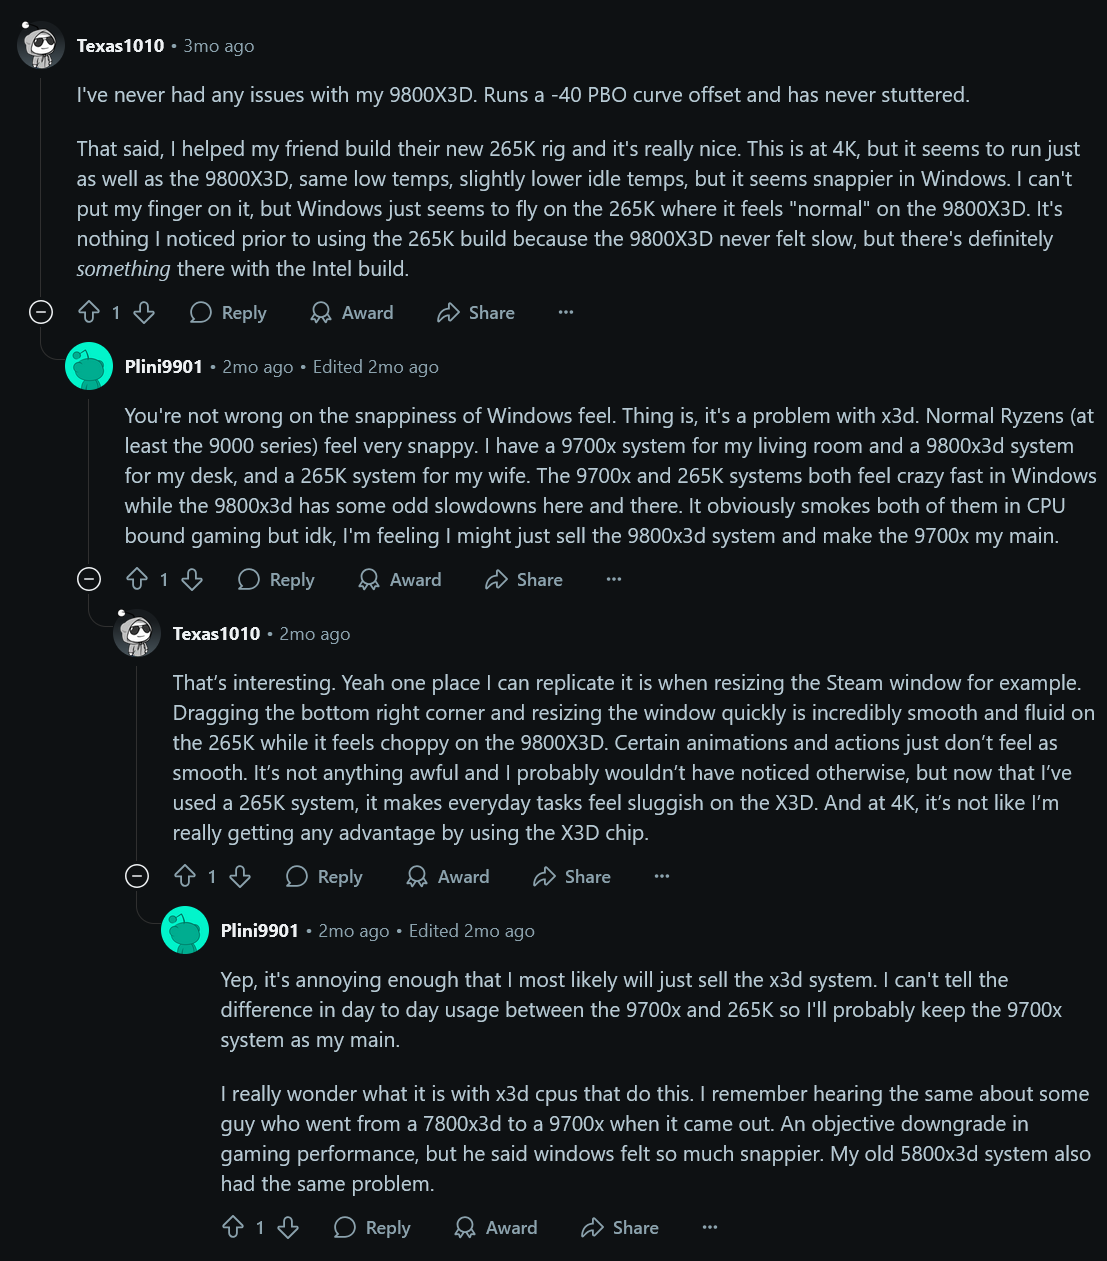1107x1261 pixels.
Task: Open more options on Texas1010's top comment
Action: coord(566,313)
